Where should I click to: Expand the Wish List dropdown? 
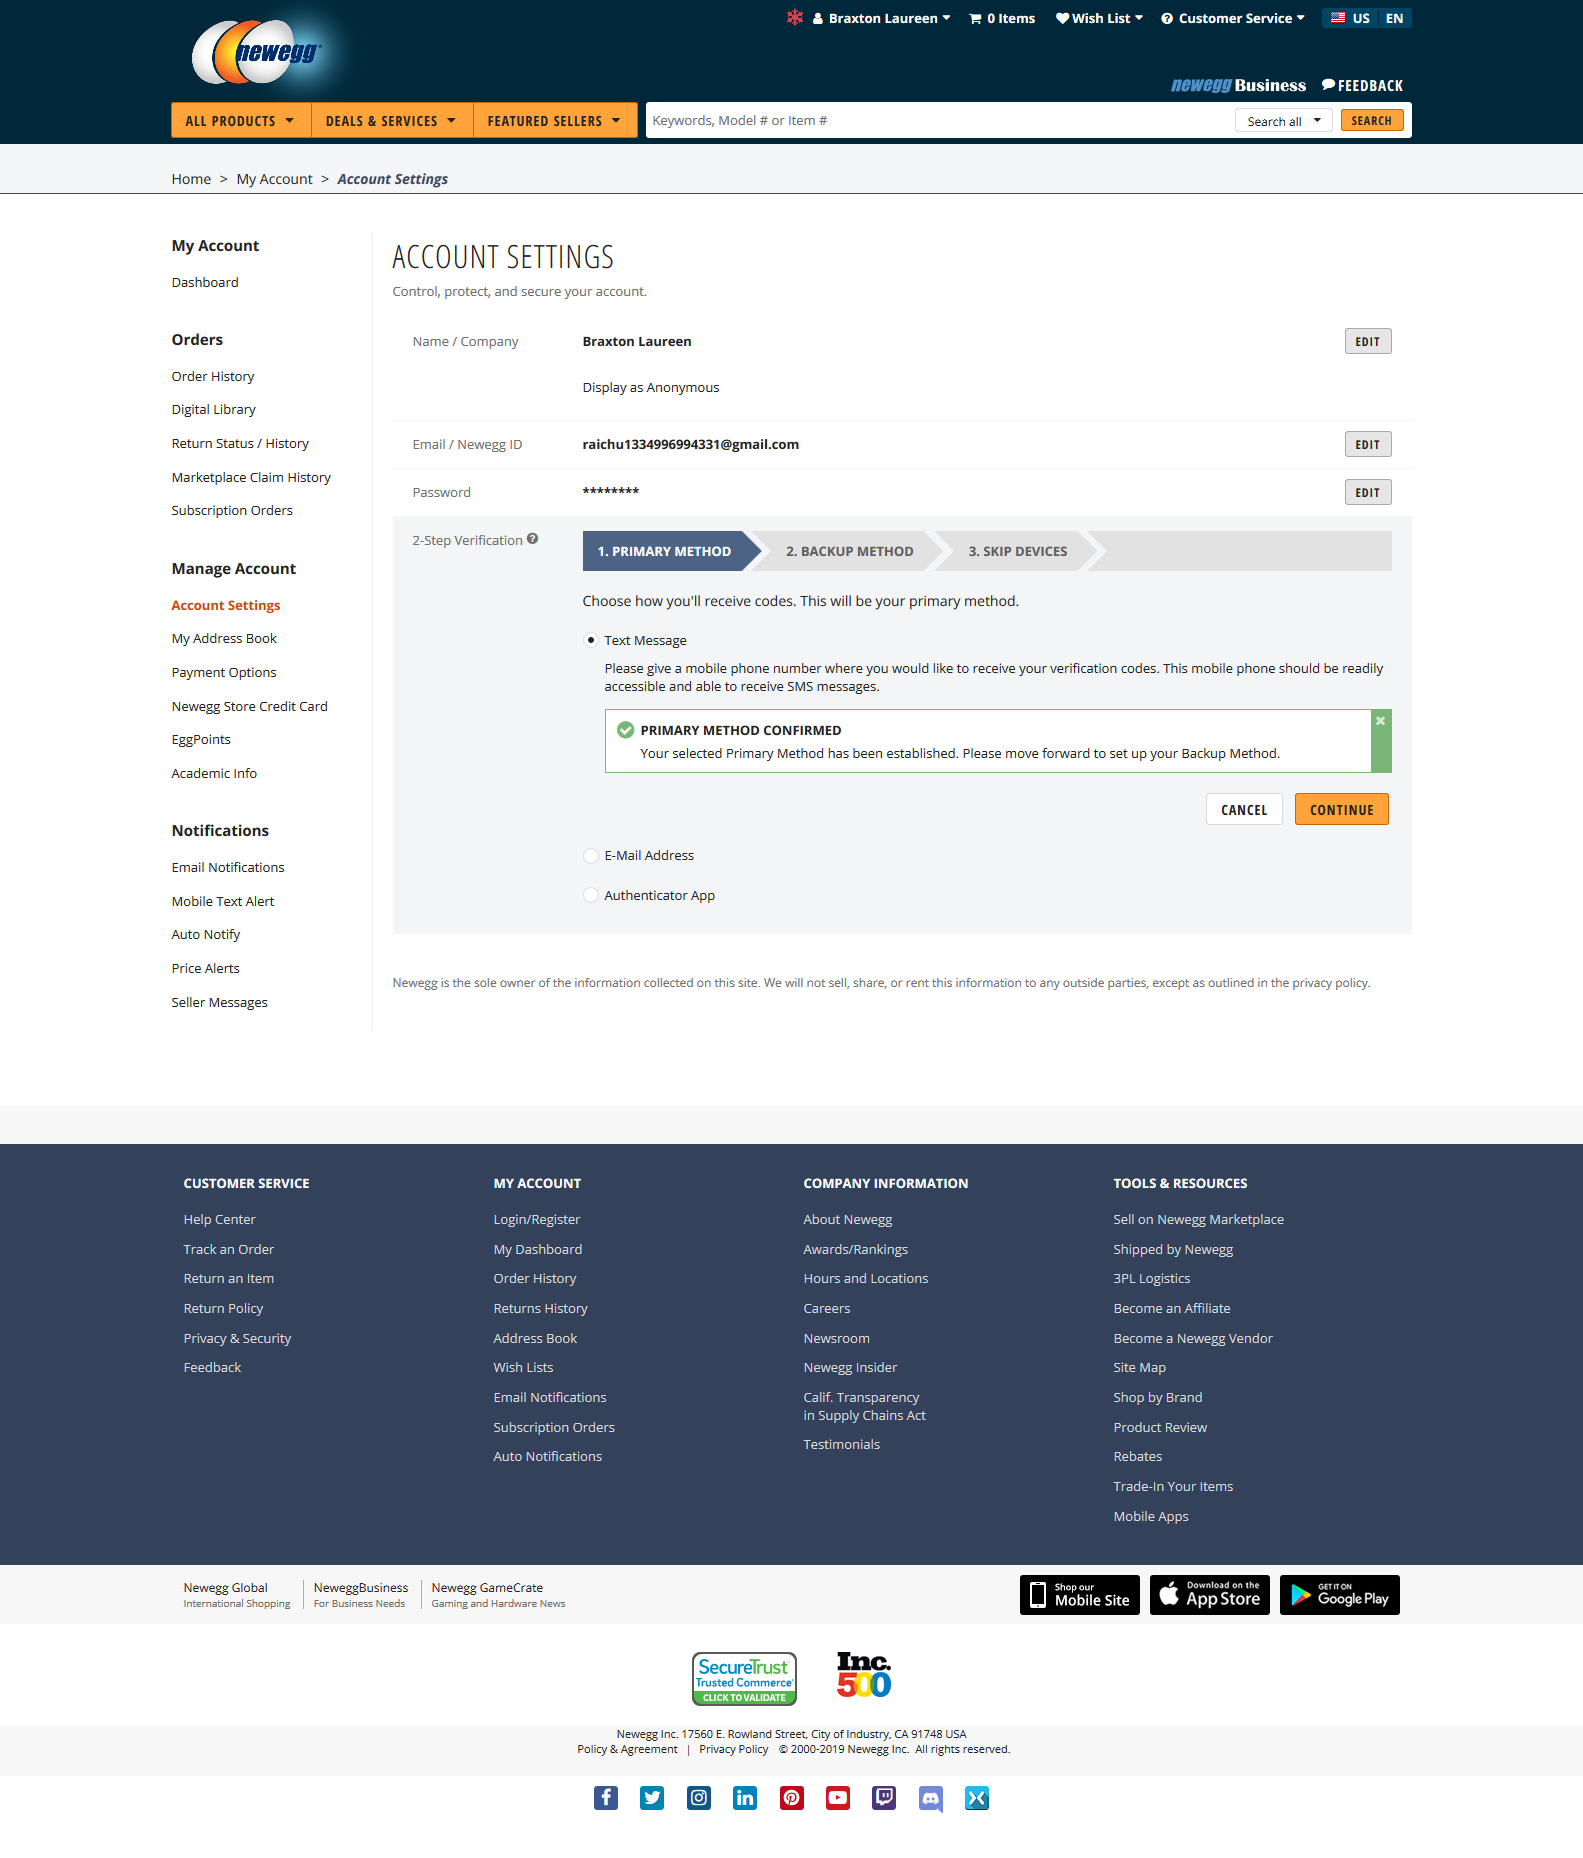pyautogui.click(x=1099, y=18)
